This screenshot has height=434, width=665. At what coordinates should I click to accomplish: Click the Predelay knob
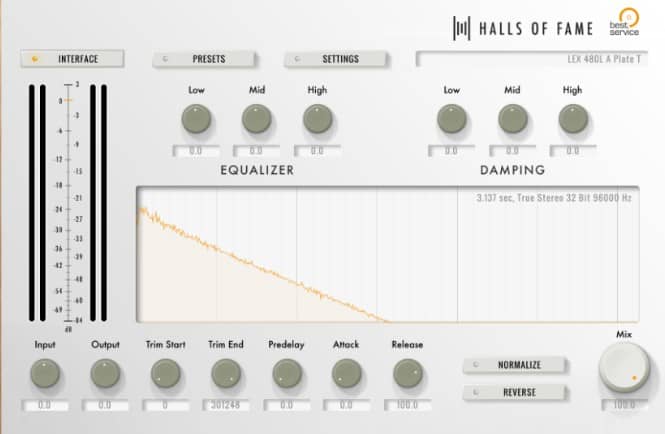[287, 374]
